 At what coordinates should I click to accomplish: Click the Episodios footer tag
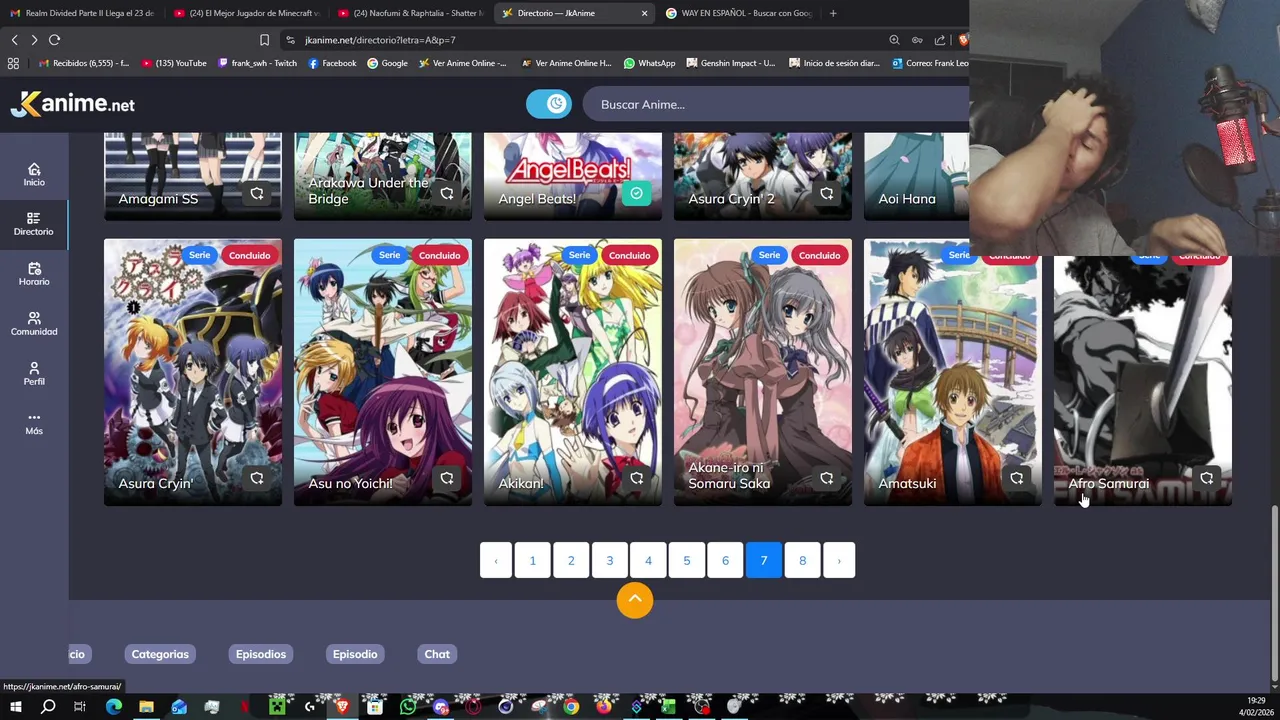pos(261,654)
